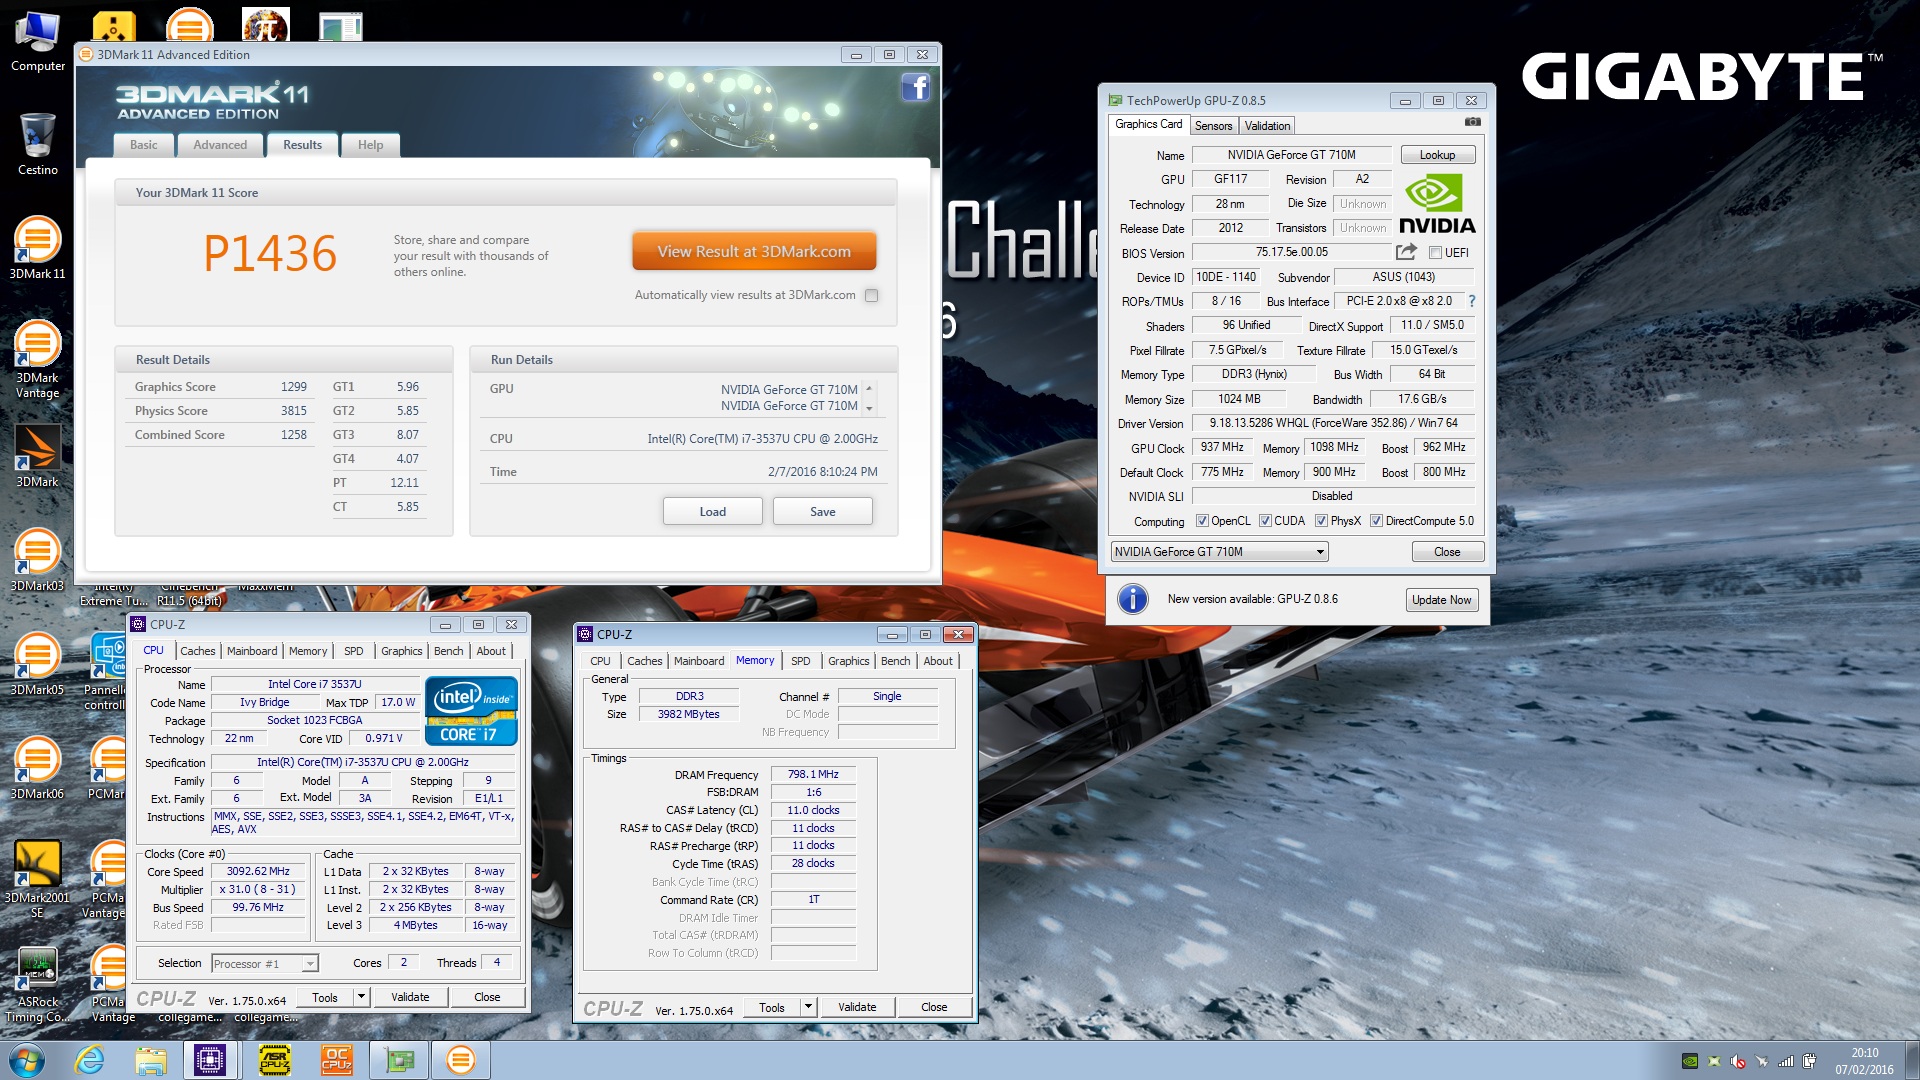Click the Update Now button
Screen dimensions: 1920x1080
click(1442, 600)
